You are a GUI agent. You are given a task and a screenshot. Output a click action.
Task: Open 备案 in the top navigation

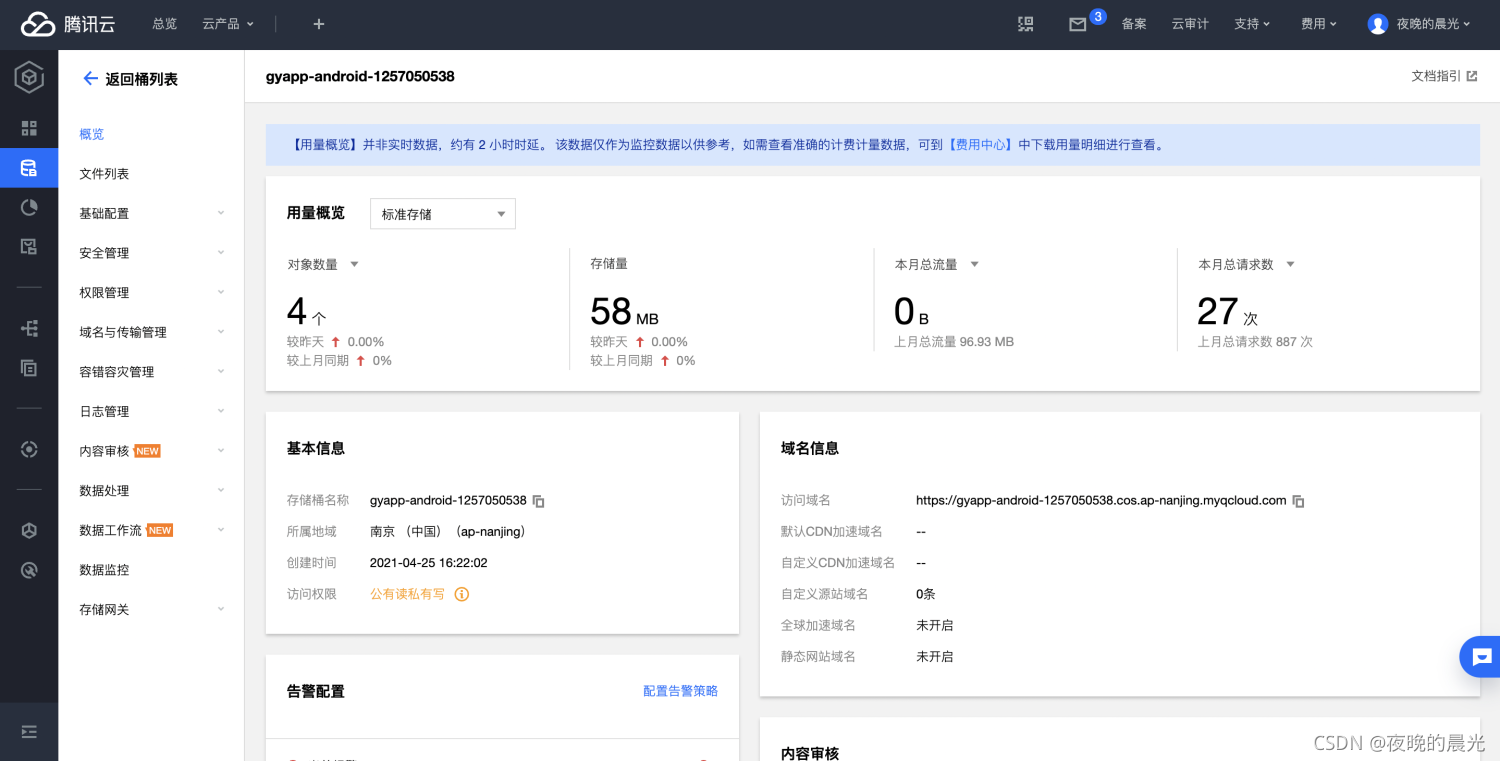(x=1134, y=24)
